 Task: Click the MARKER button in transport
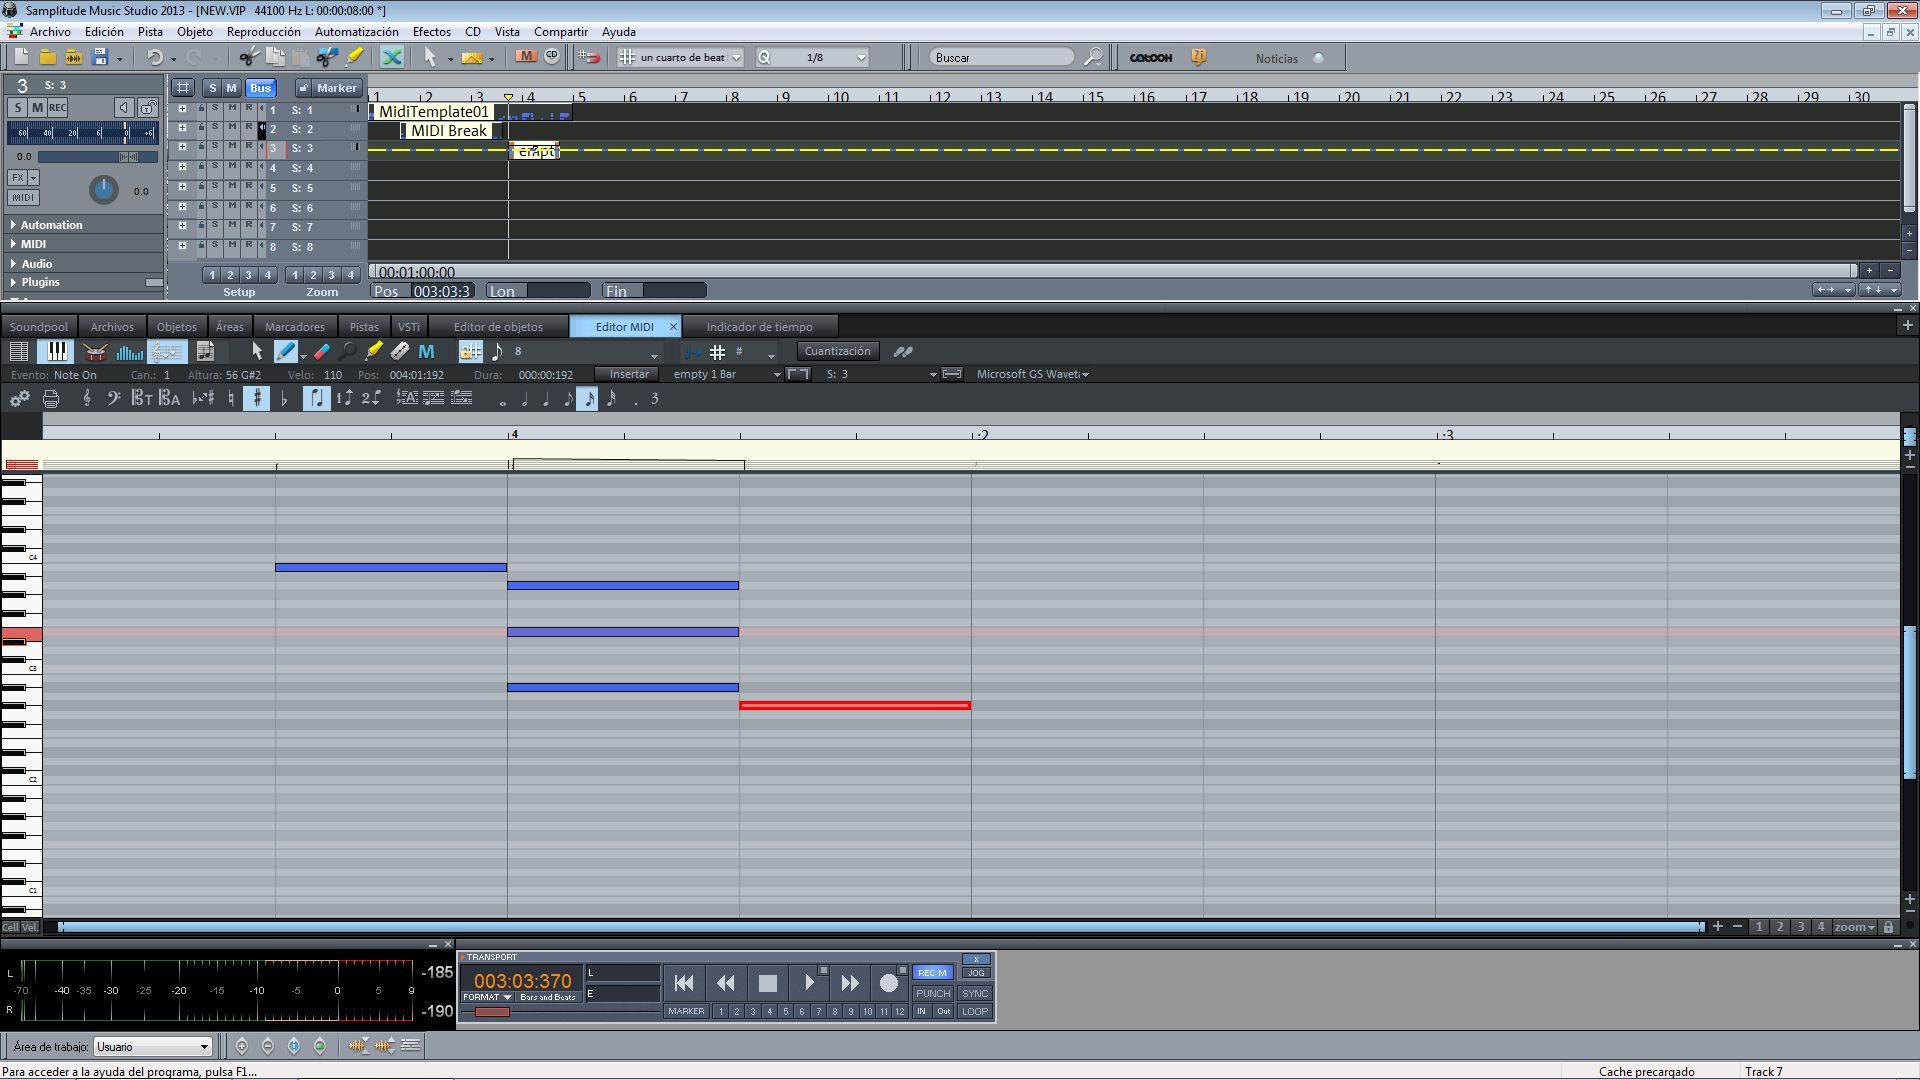[686, 1012]
